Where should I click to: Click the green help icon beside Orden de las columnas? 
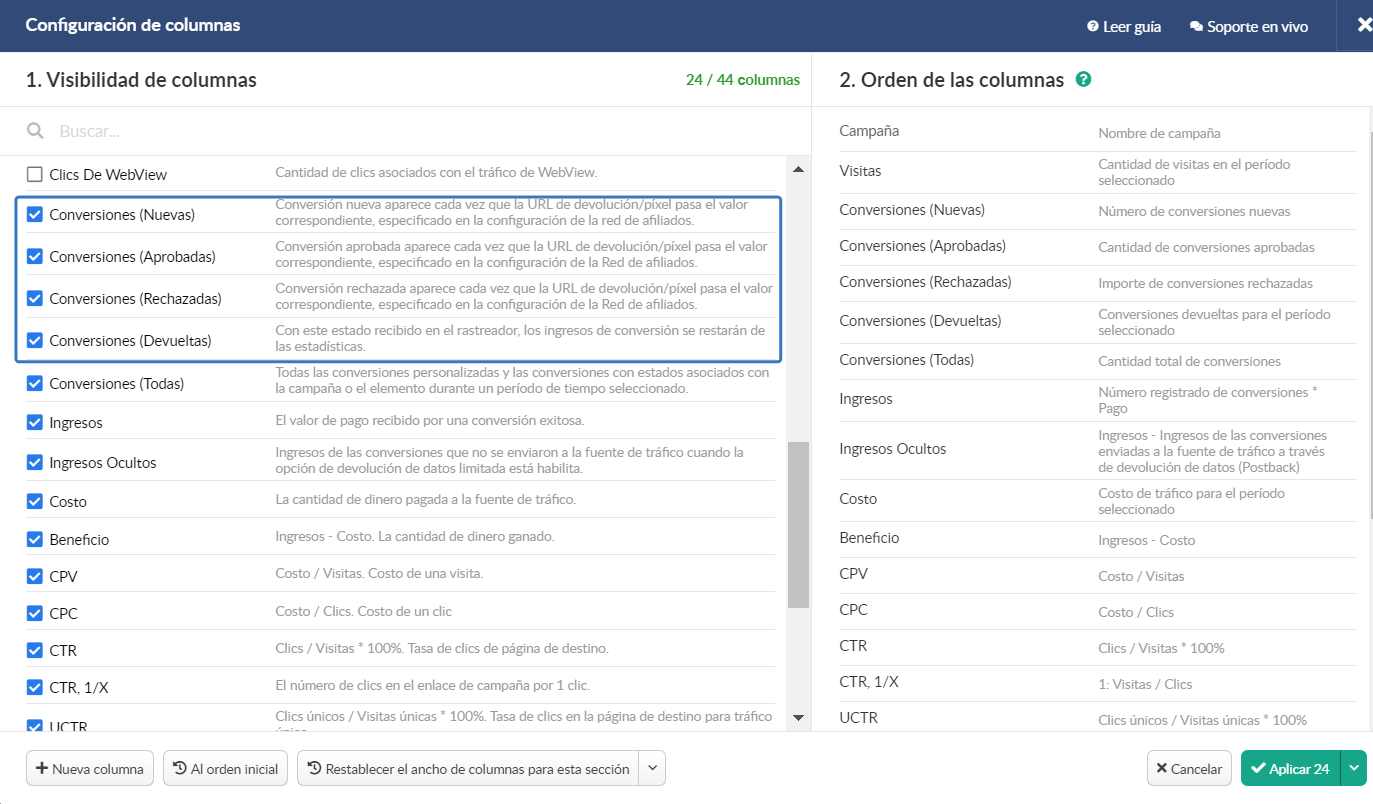pos(1083,80)
